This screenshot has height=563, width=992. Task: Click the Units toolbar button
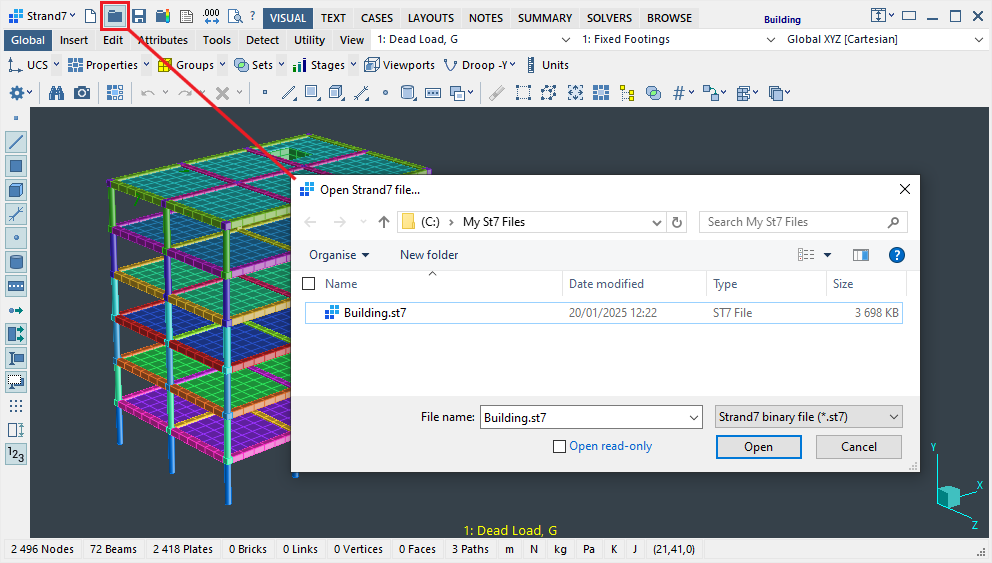pos(548,65)
